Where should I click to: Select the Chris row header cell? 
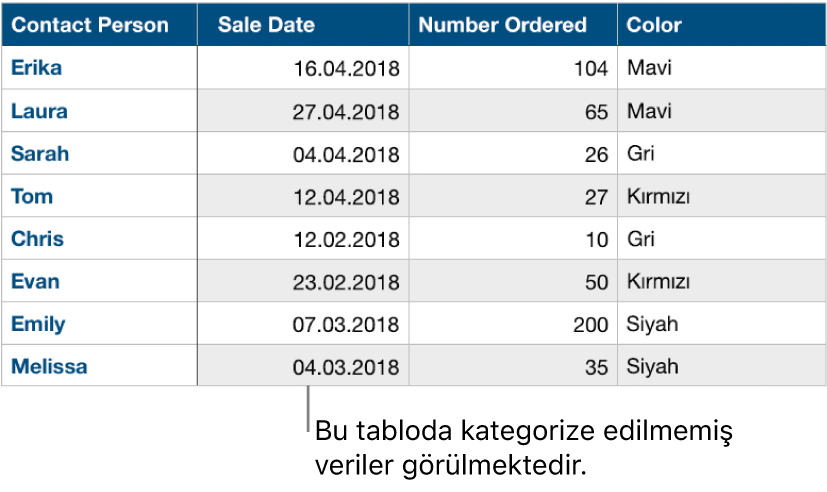click(x=38, y=239)
